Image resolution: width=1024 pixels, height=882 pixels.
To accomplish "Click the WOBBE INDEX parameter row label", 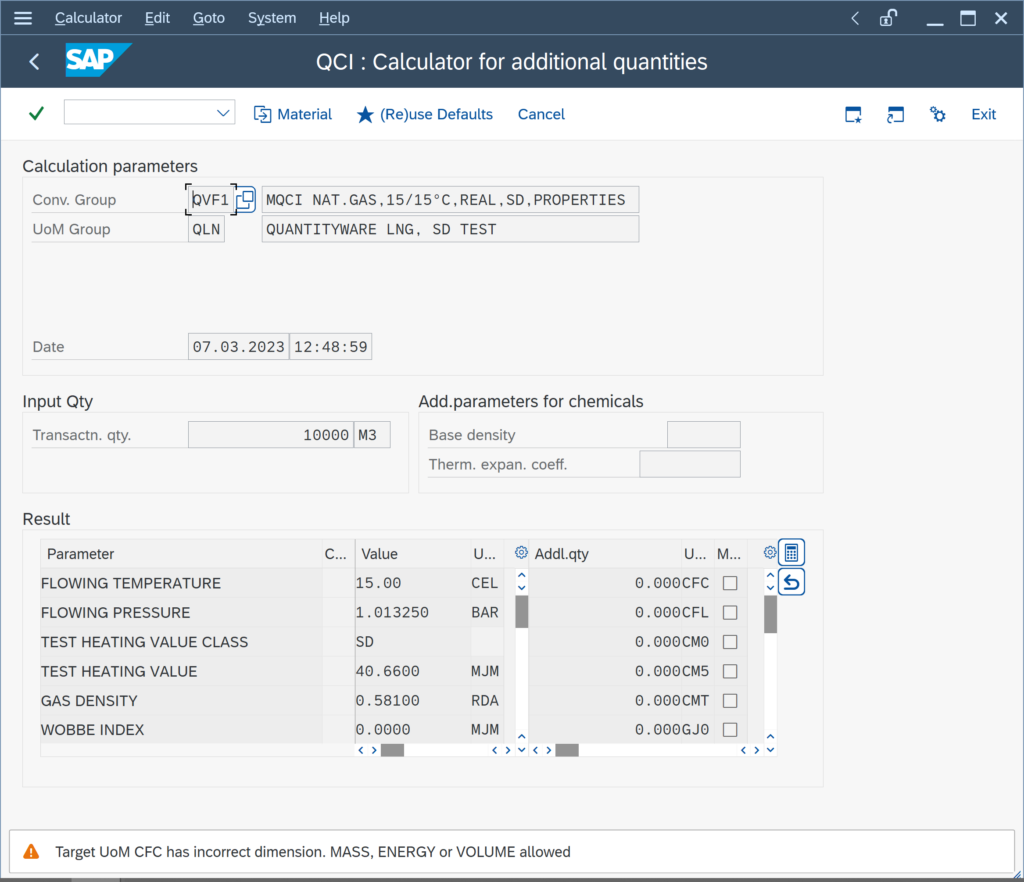I will pyautogui.click(x=92, y=729).
